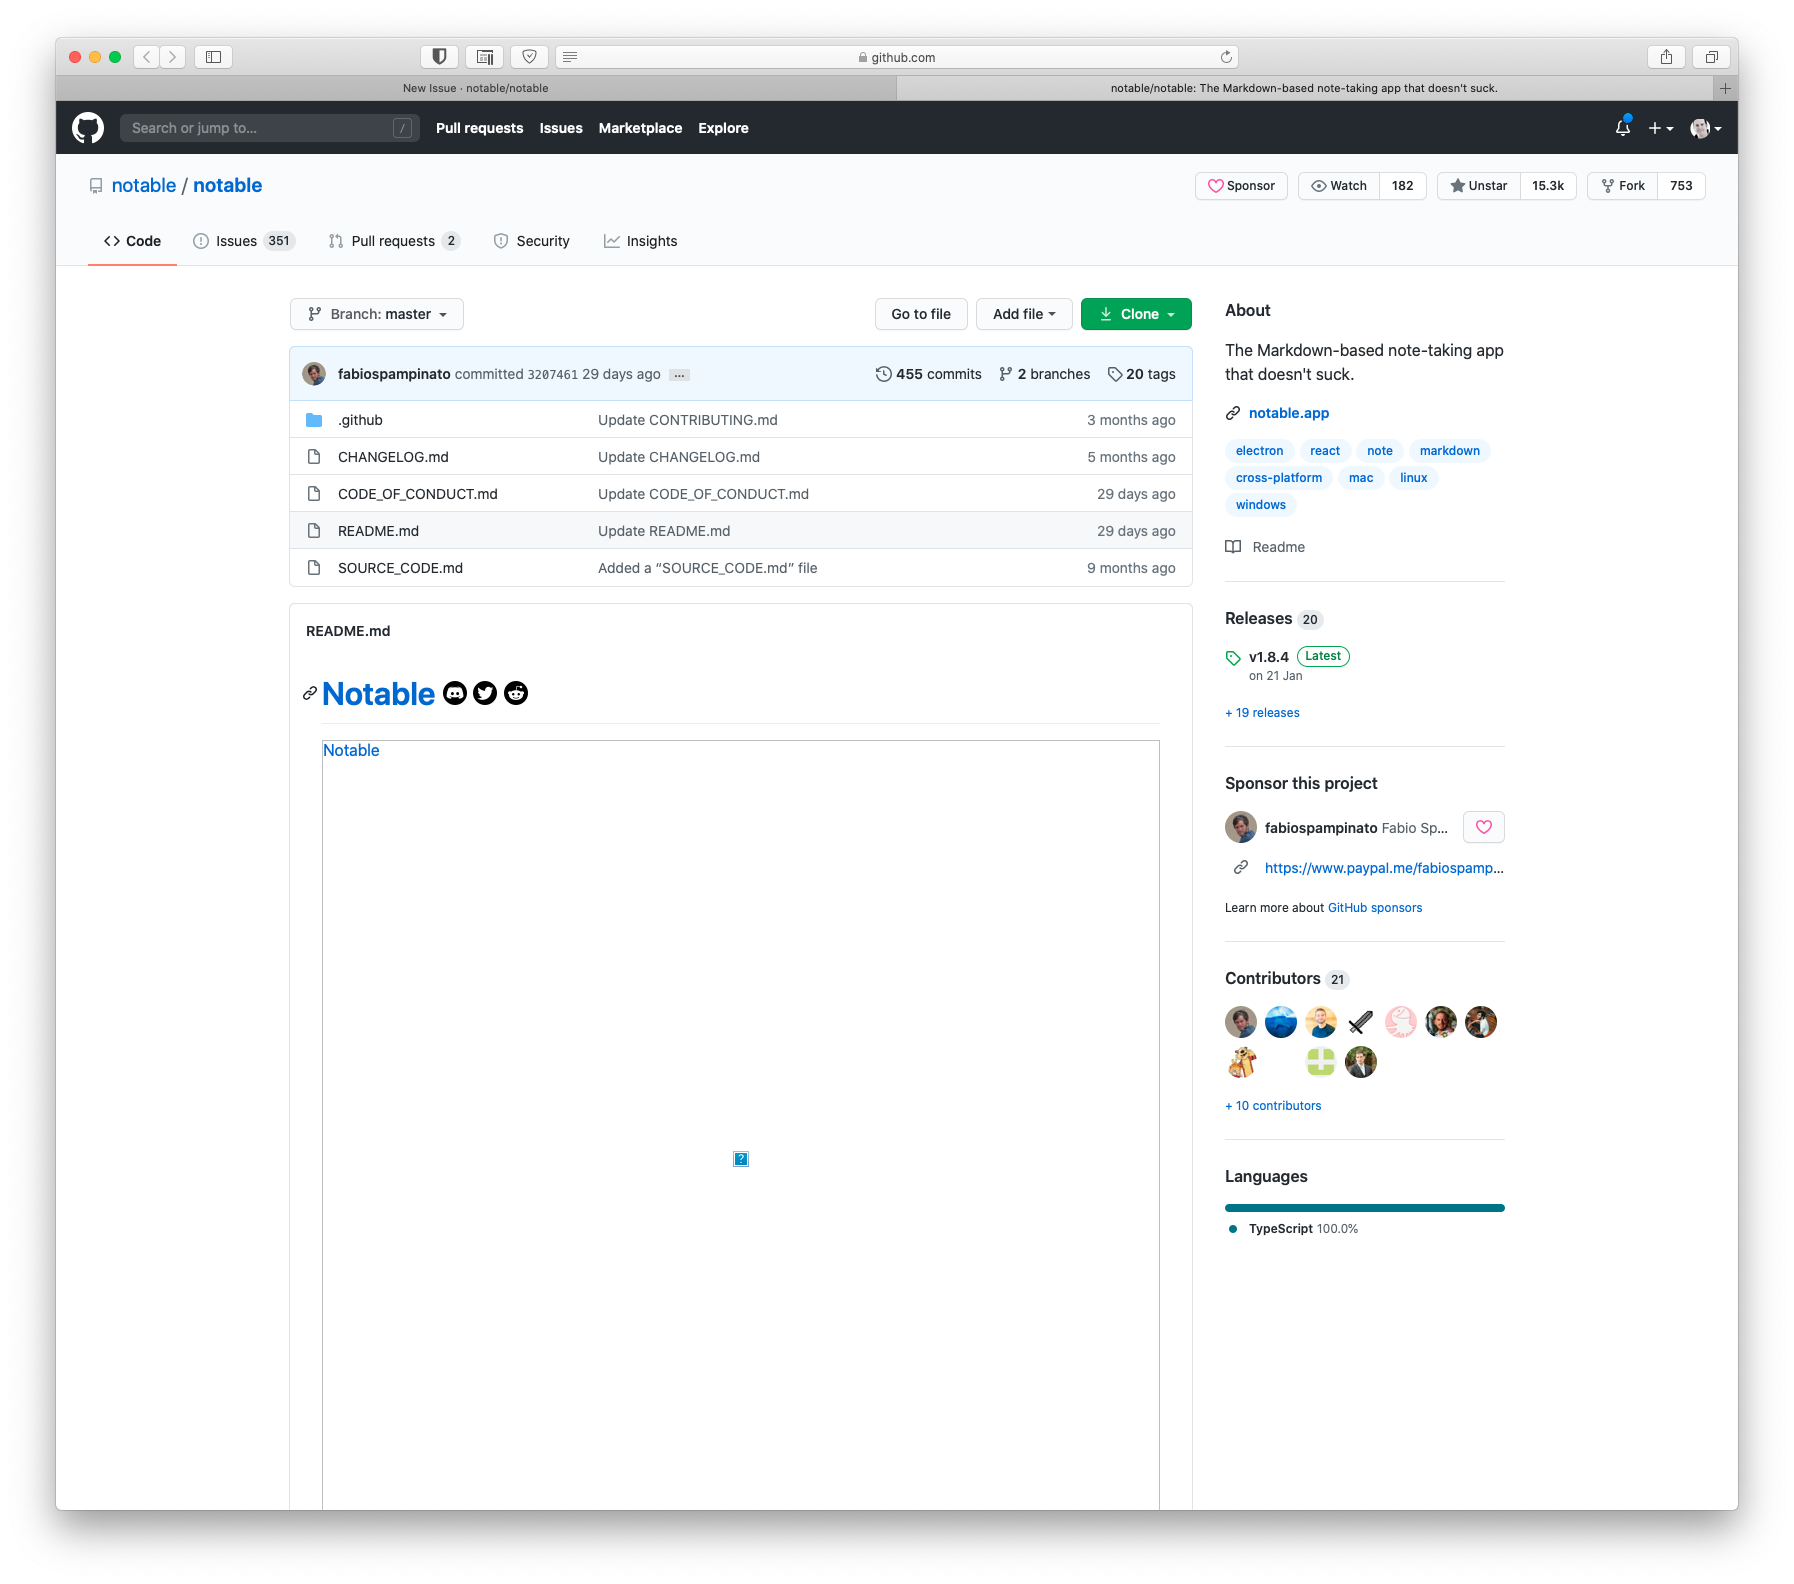Open the Add file dropdown

coord(1024,314)
